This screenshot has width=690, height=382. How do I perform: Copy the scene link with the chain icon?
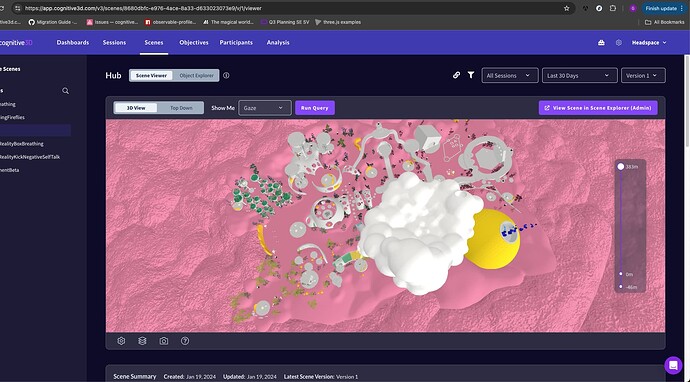(x=456, y=75)
